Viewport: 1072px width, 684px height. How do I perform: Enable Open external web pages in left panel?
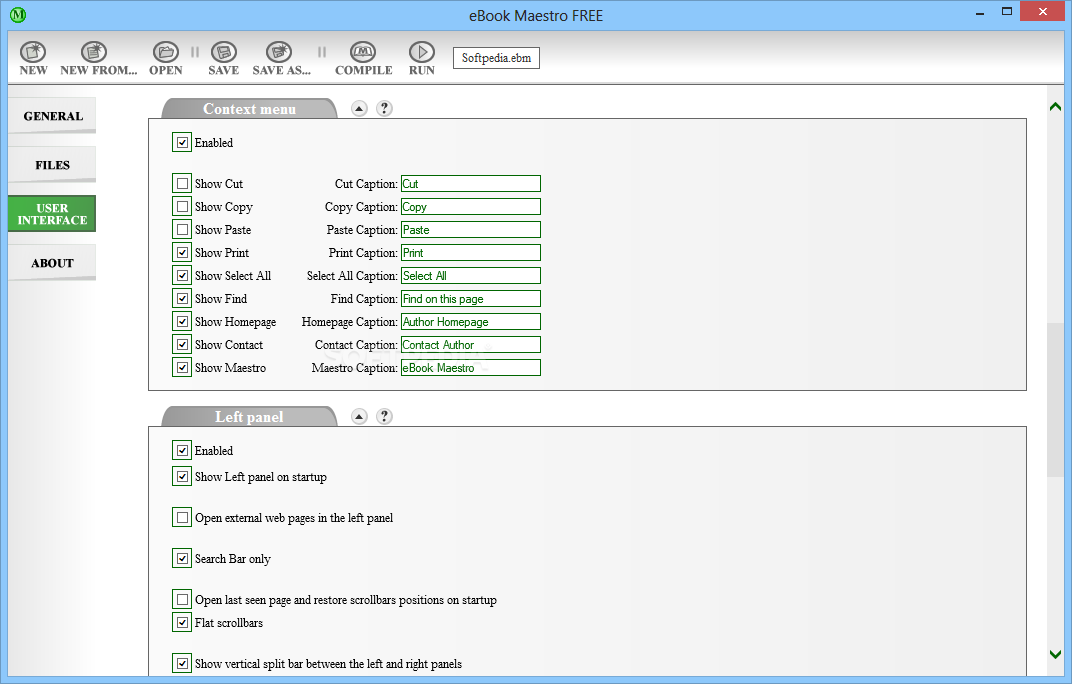click(182, 518)
